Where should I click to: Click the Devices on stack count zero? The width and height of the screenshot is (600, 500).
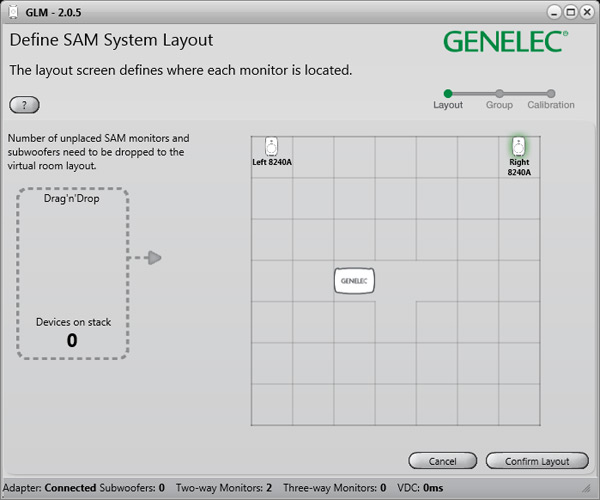coord(72,340)
